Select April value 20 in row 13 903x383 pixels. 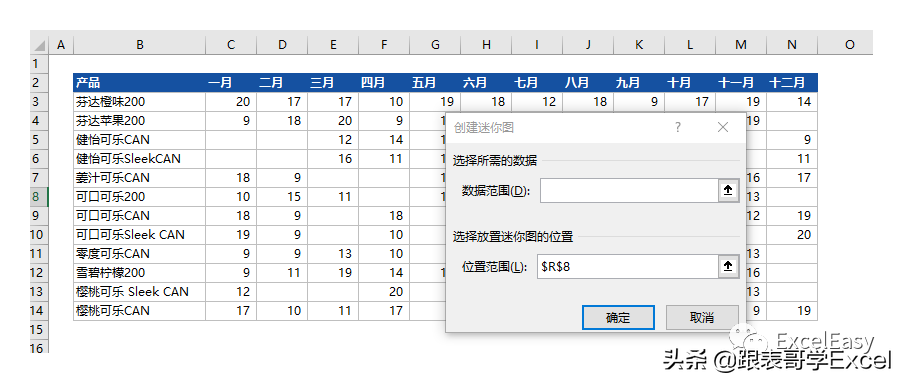click(384, 291)
